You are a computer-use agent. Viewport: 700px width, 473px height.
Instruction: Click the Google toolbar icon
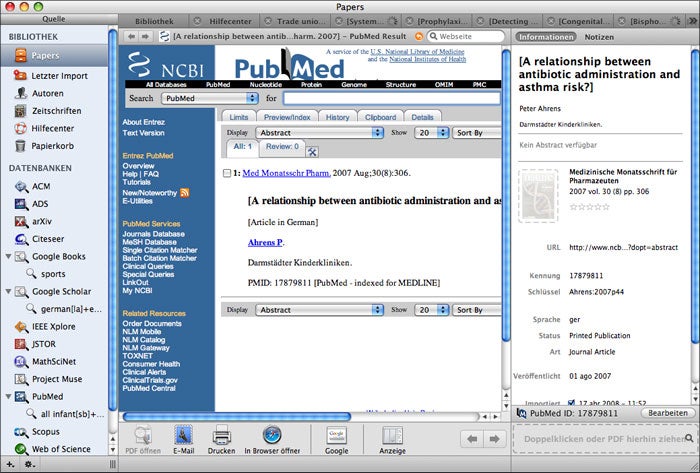[337, 436]
